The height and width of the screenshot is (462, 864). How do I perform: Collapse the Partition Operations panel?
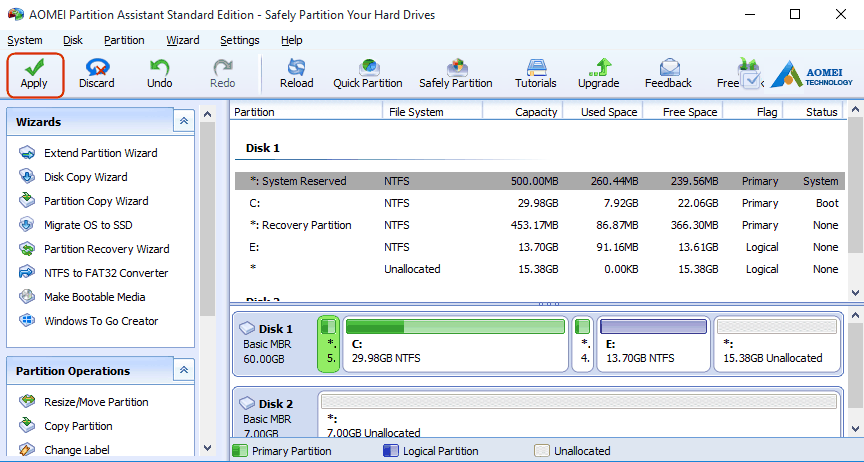click(x=183, y=370)
